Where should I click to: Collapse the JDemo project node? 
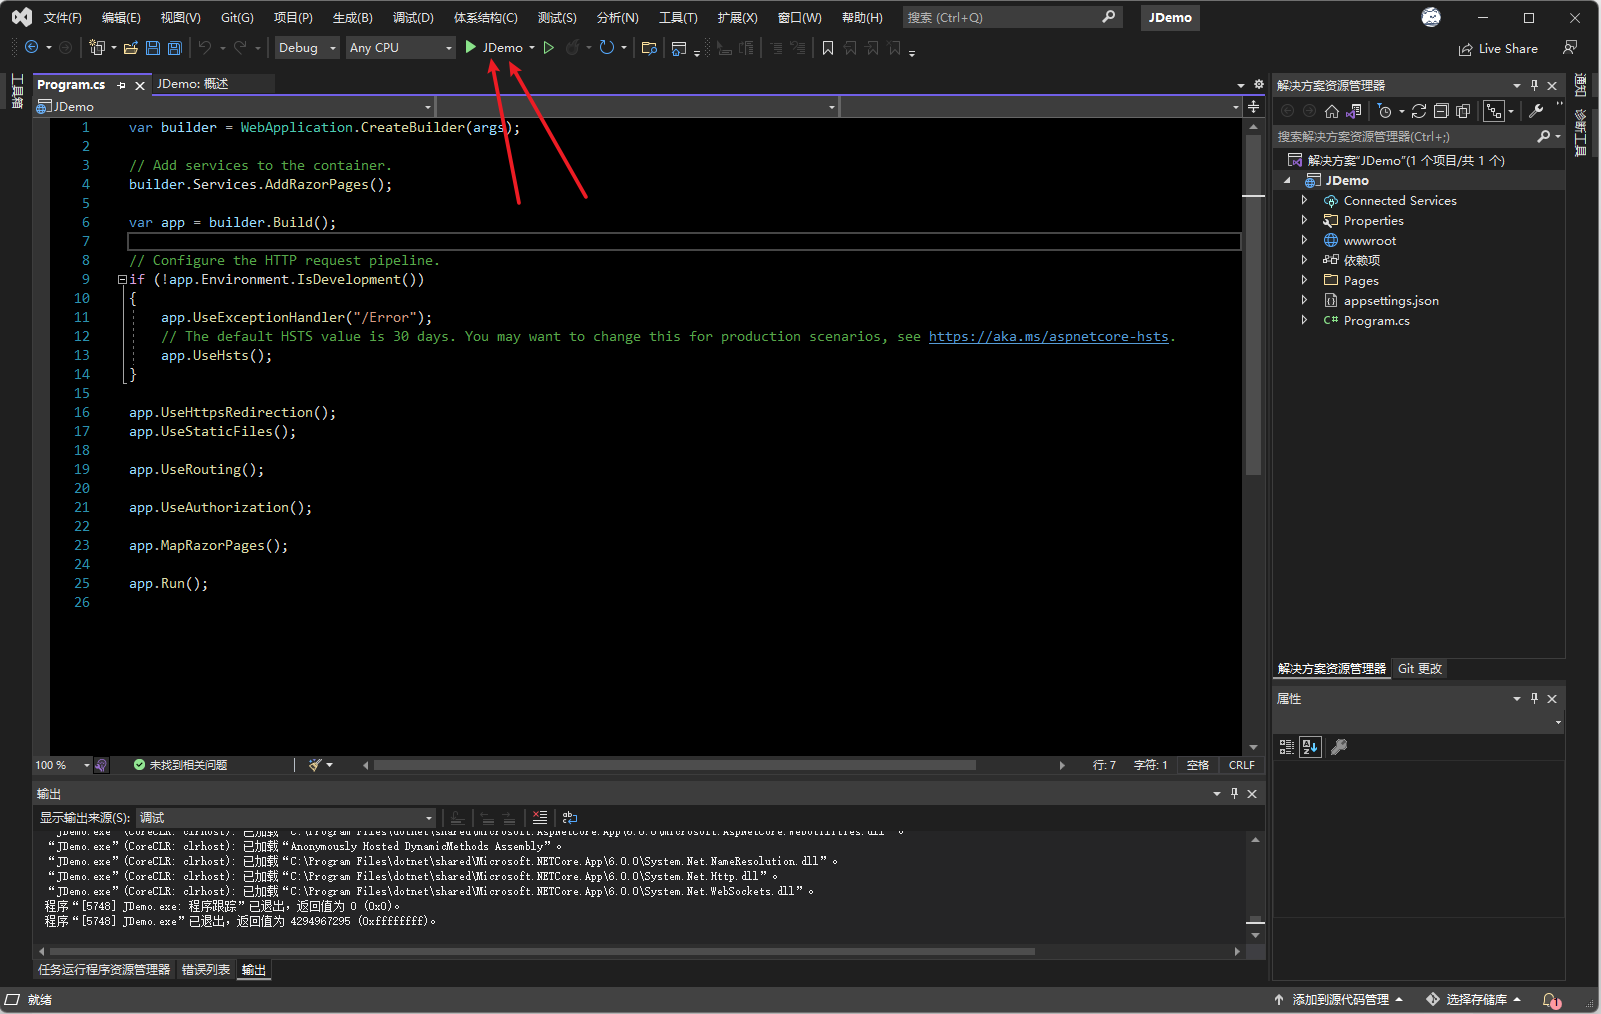[1288, 181]
